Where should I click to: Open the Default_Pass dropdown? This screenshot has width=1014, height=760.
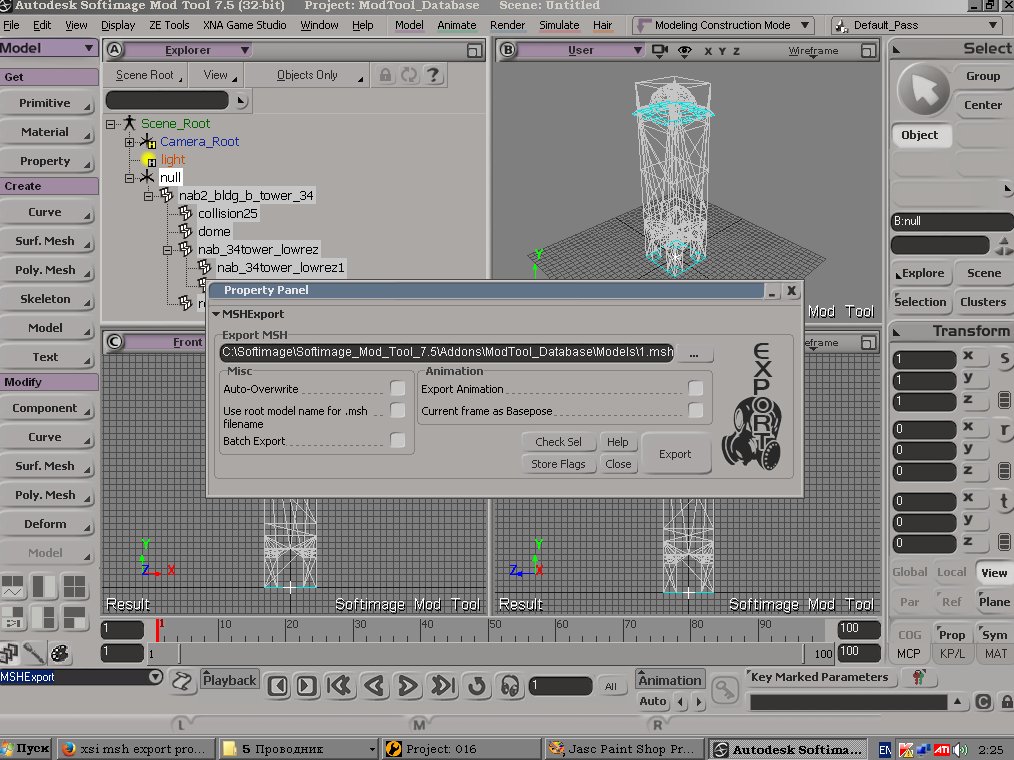918,25
